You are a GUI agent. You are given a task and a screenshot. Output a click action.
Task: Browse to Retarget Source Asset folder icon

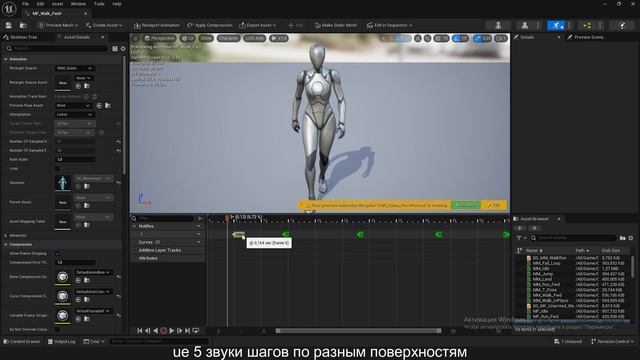tap(87, 86)
